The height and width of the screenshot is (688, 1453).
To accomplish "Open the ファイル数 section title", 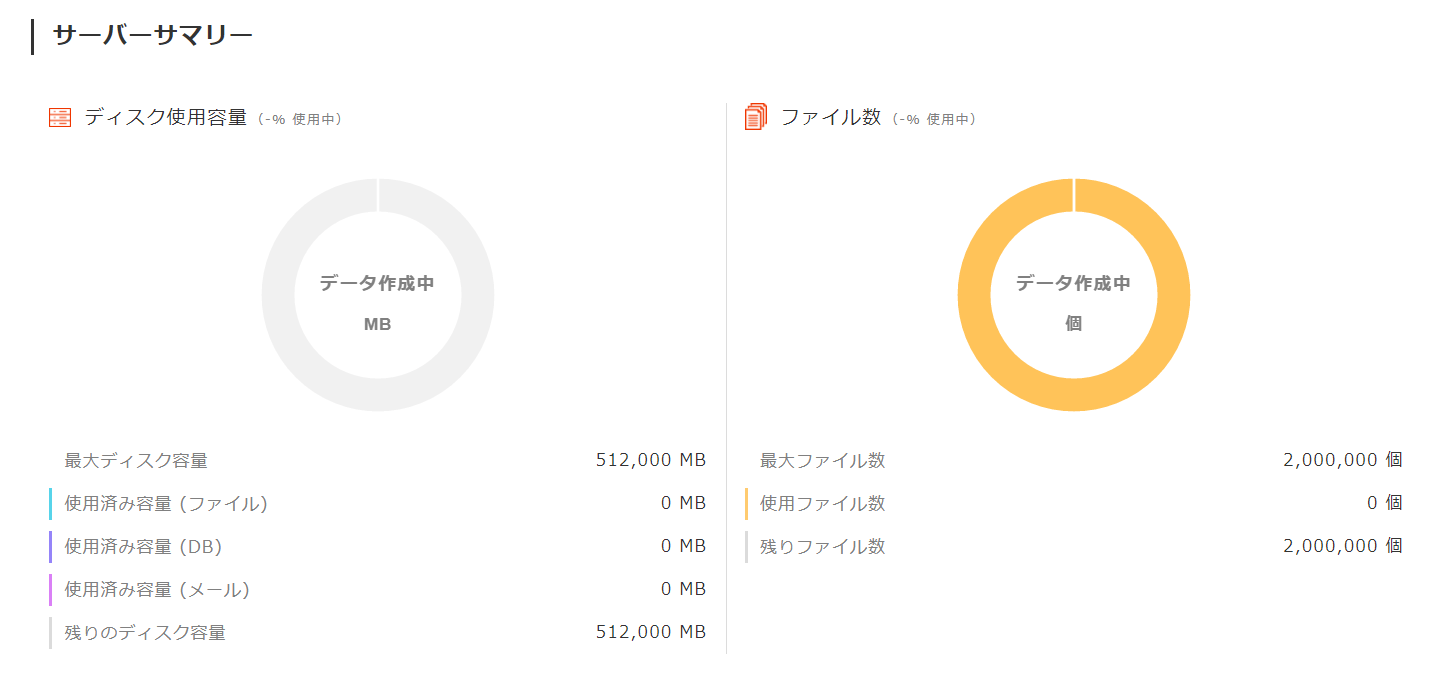I will pos(831,116).
